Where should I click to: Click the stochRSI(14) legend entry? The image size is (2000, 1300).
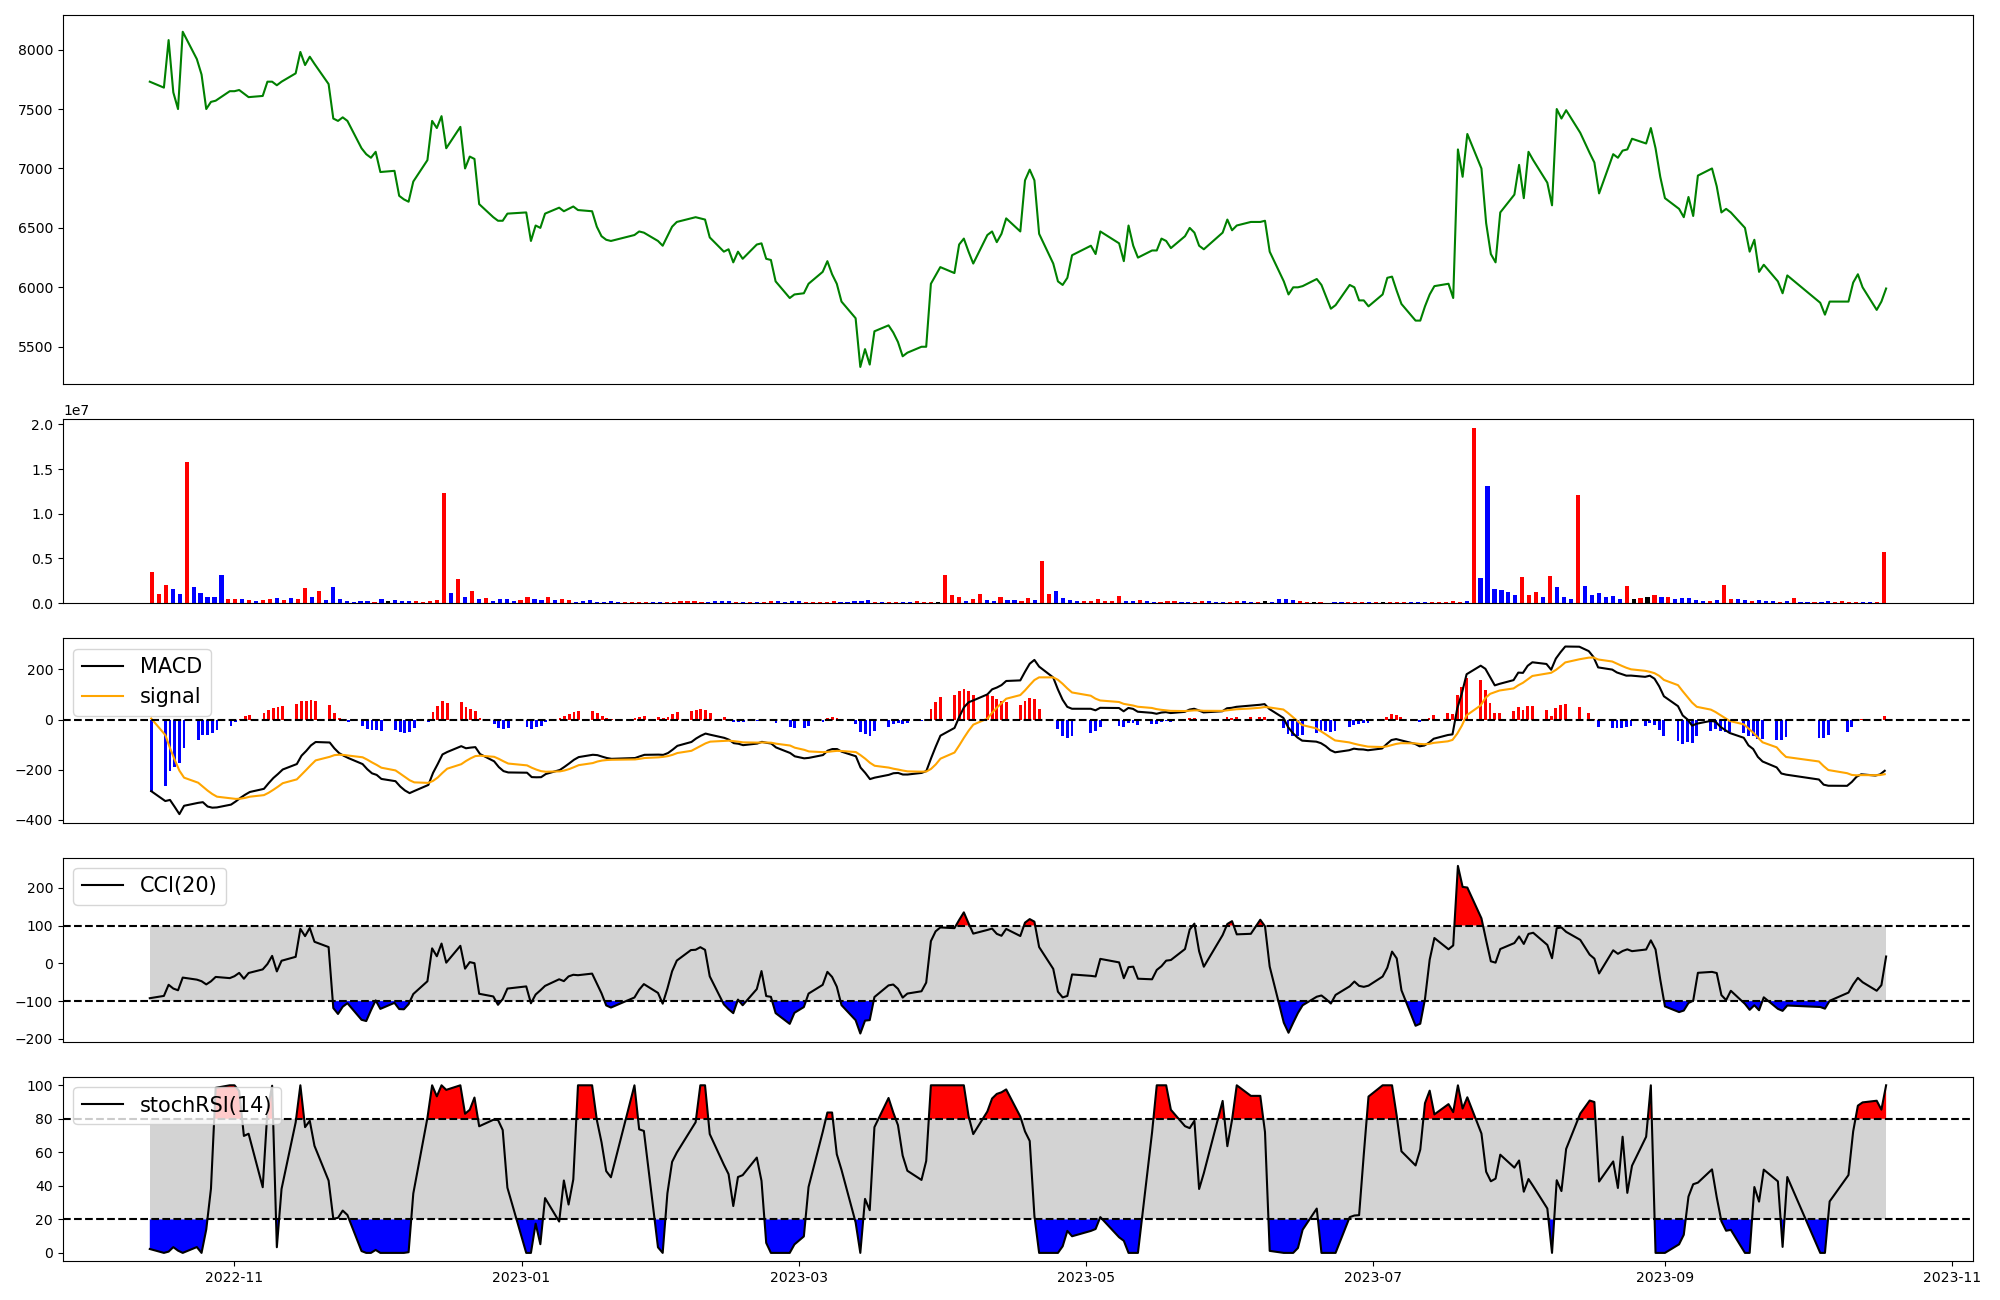[x=204, y=1104]
